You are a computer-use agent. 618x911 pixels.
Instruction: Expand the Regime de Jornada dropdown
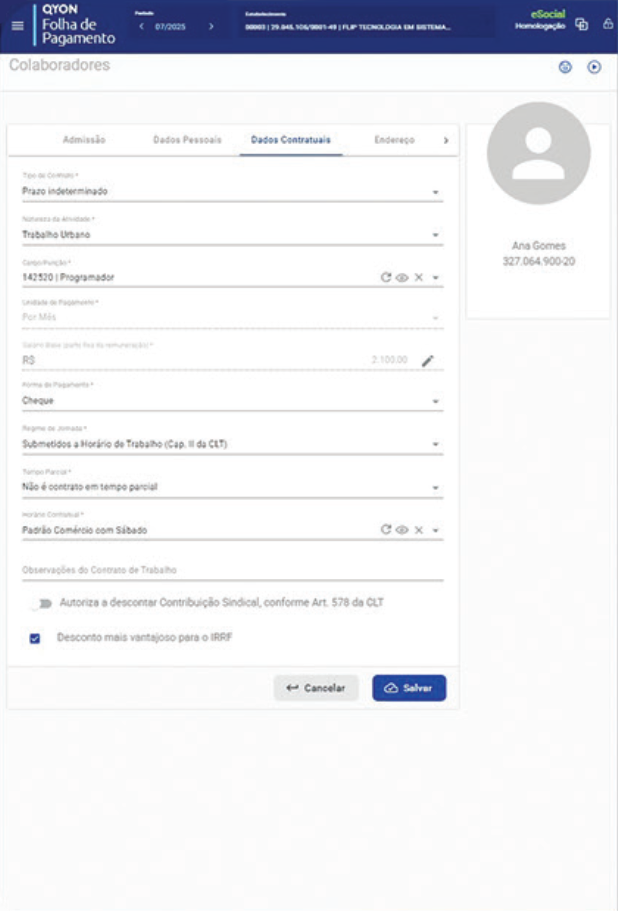pyautogui.click(x=436, y=444)
